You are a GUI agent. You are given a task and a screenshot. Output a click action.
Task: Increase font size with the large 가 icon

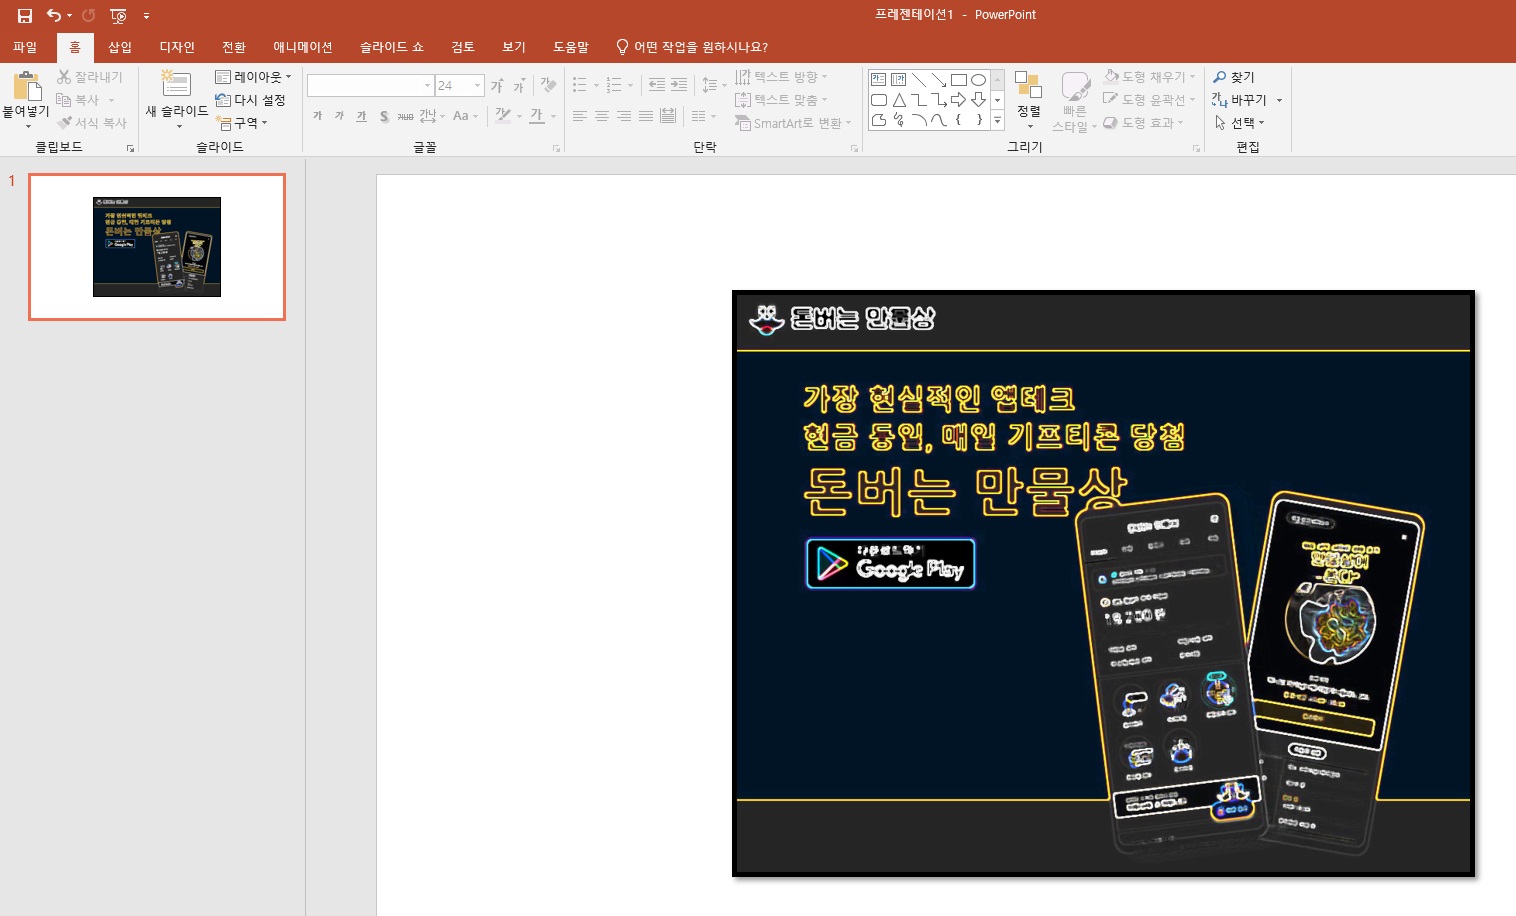click(497, 86)
